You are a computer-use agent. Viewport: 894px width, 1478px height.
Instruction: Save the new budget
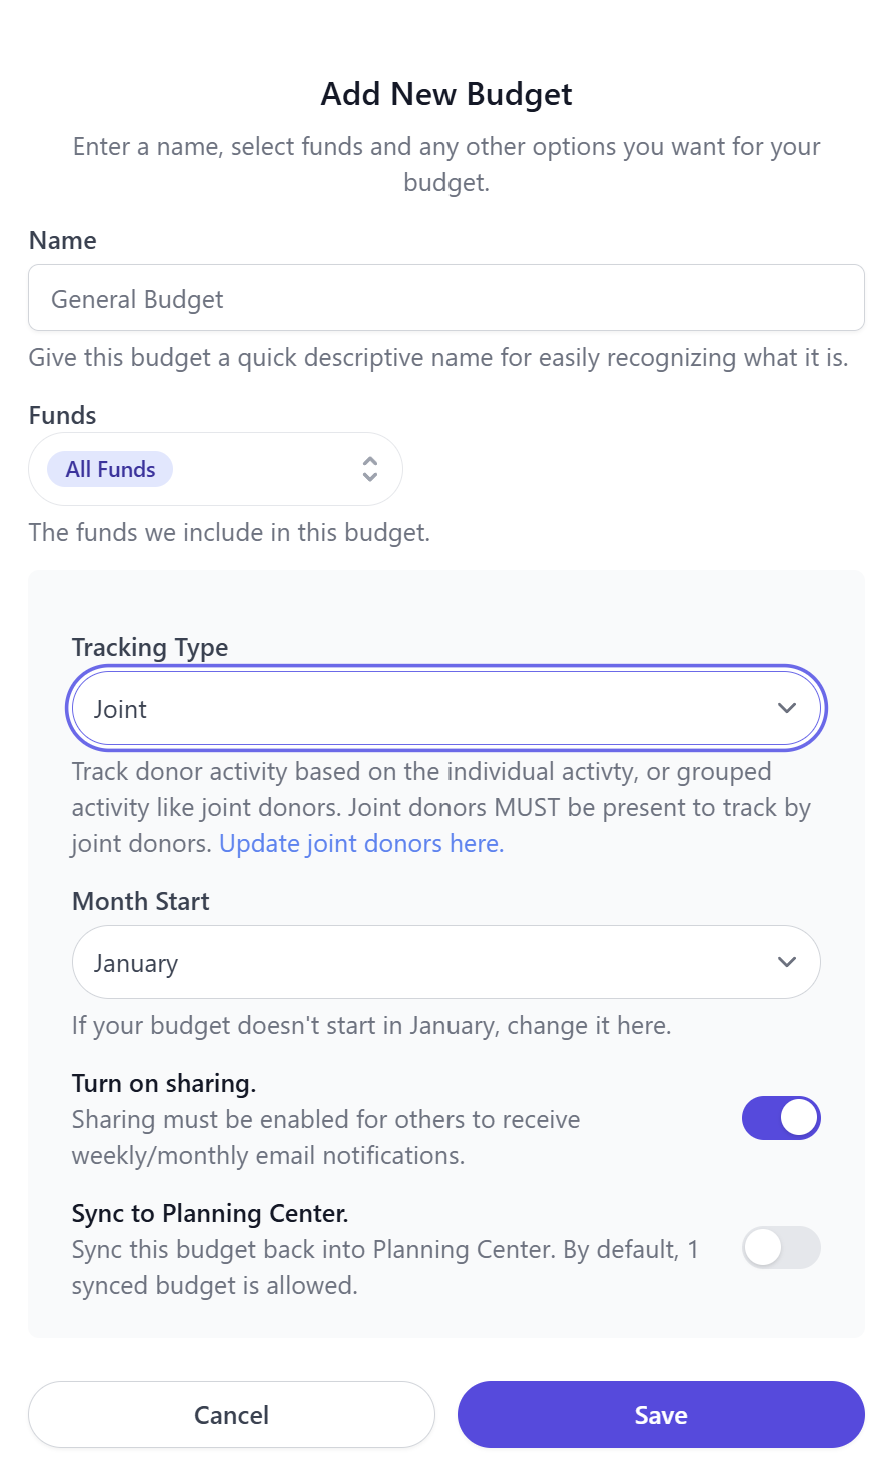pyautogui.click(x=661, y=1414)
